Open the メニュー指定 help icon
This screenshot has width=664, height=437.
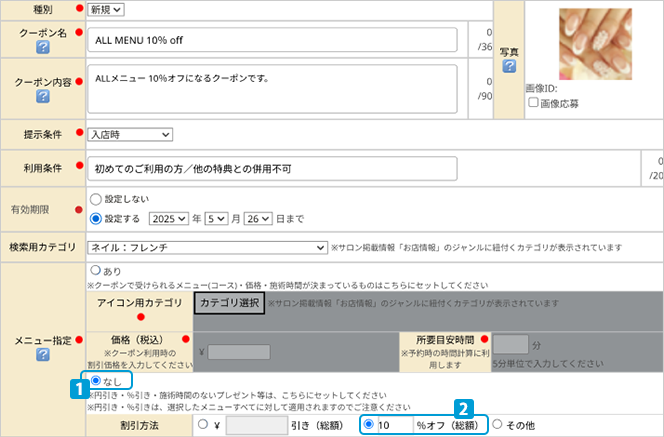[x=43, y=355]
